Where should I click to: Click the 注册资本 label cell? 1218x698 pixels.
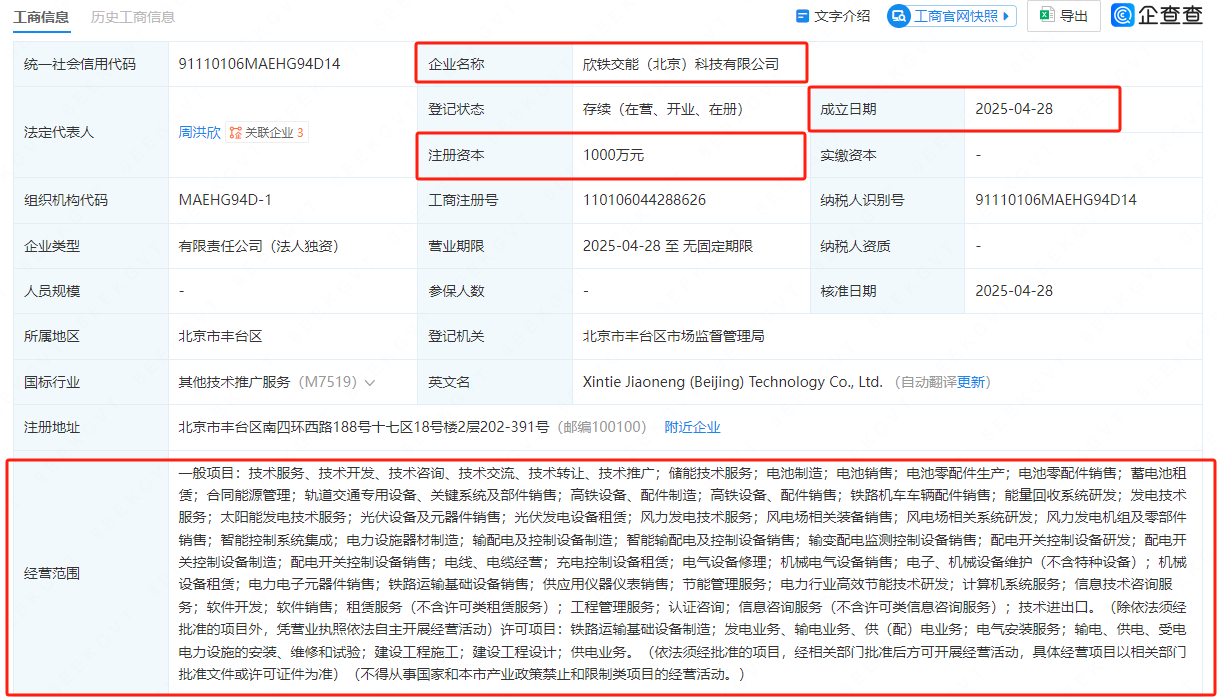pos(495,155)
